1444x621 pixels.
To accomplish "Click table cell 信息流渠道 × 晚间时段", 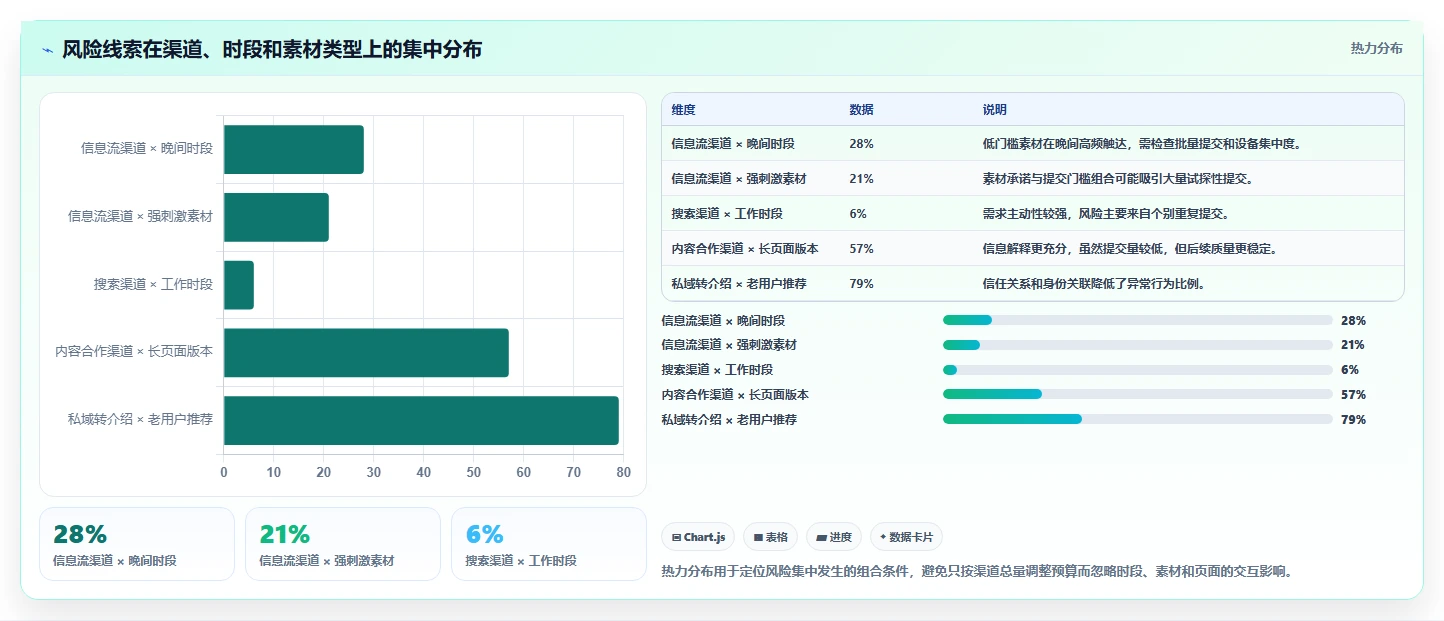I will [x=733, y=144].
